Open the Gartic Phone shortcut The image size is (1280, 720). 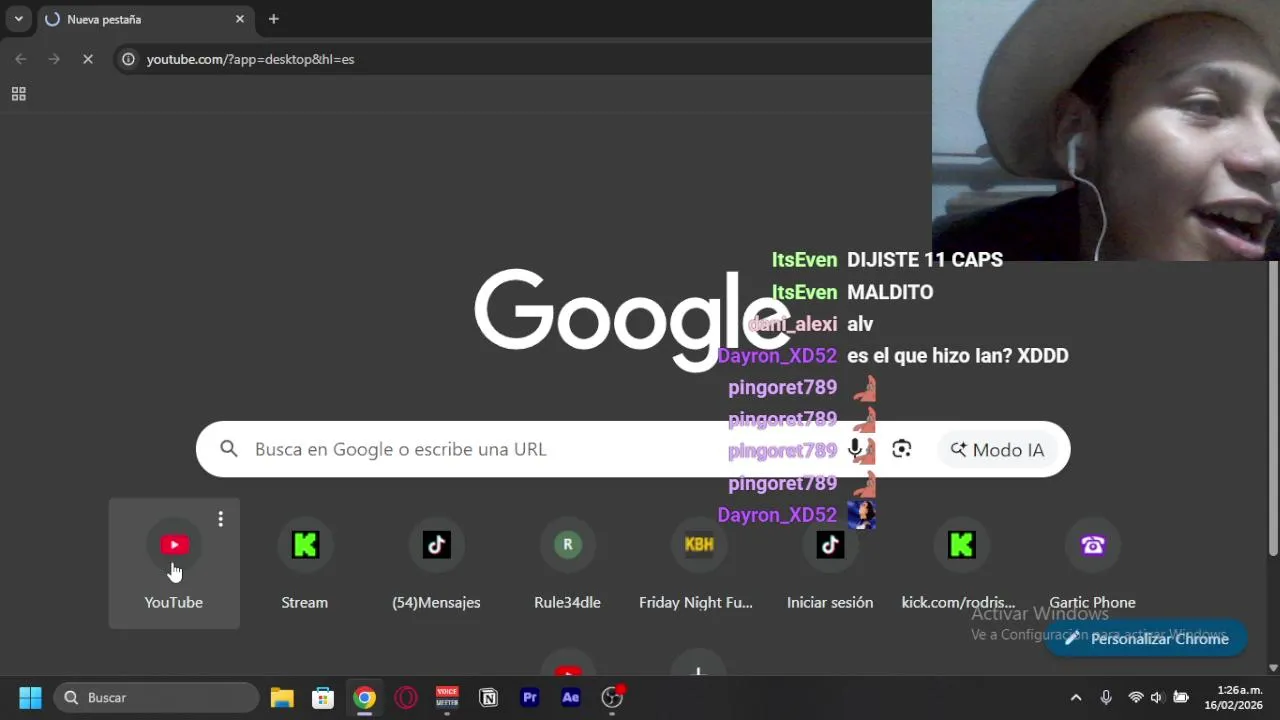1092,564
